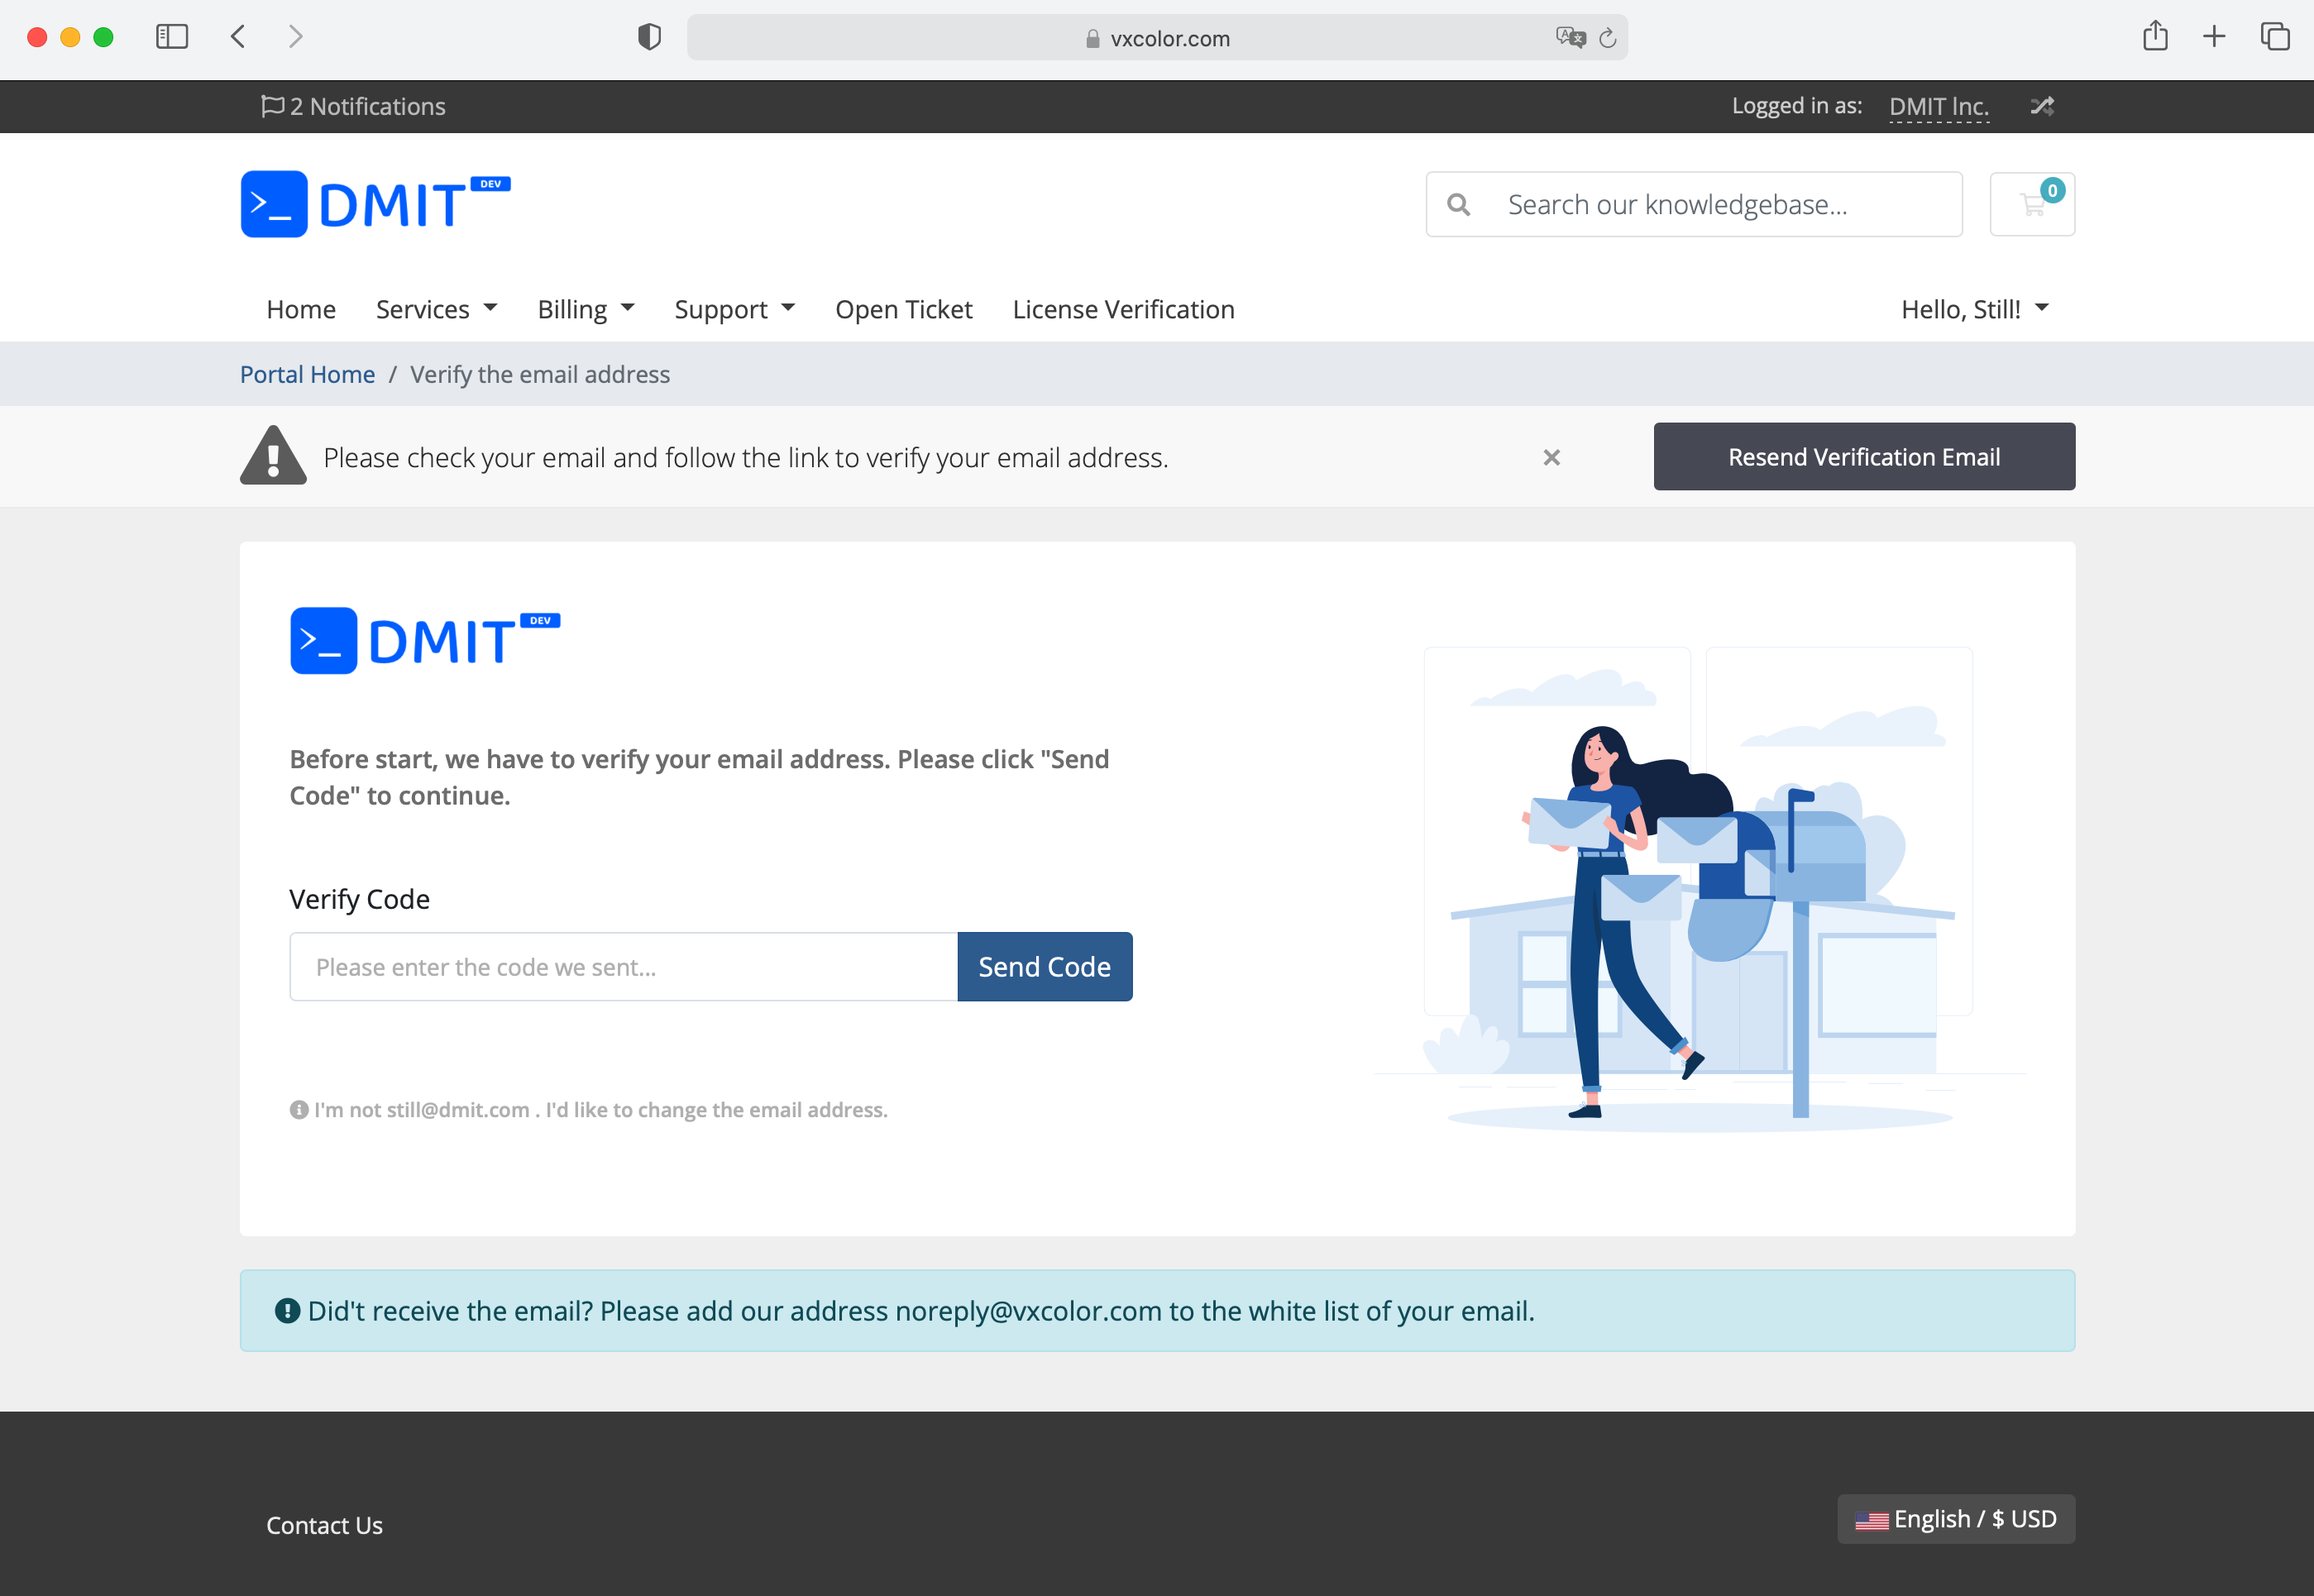
Task: Expand the Services dropdown menu
Action: click(436, 309)
